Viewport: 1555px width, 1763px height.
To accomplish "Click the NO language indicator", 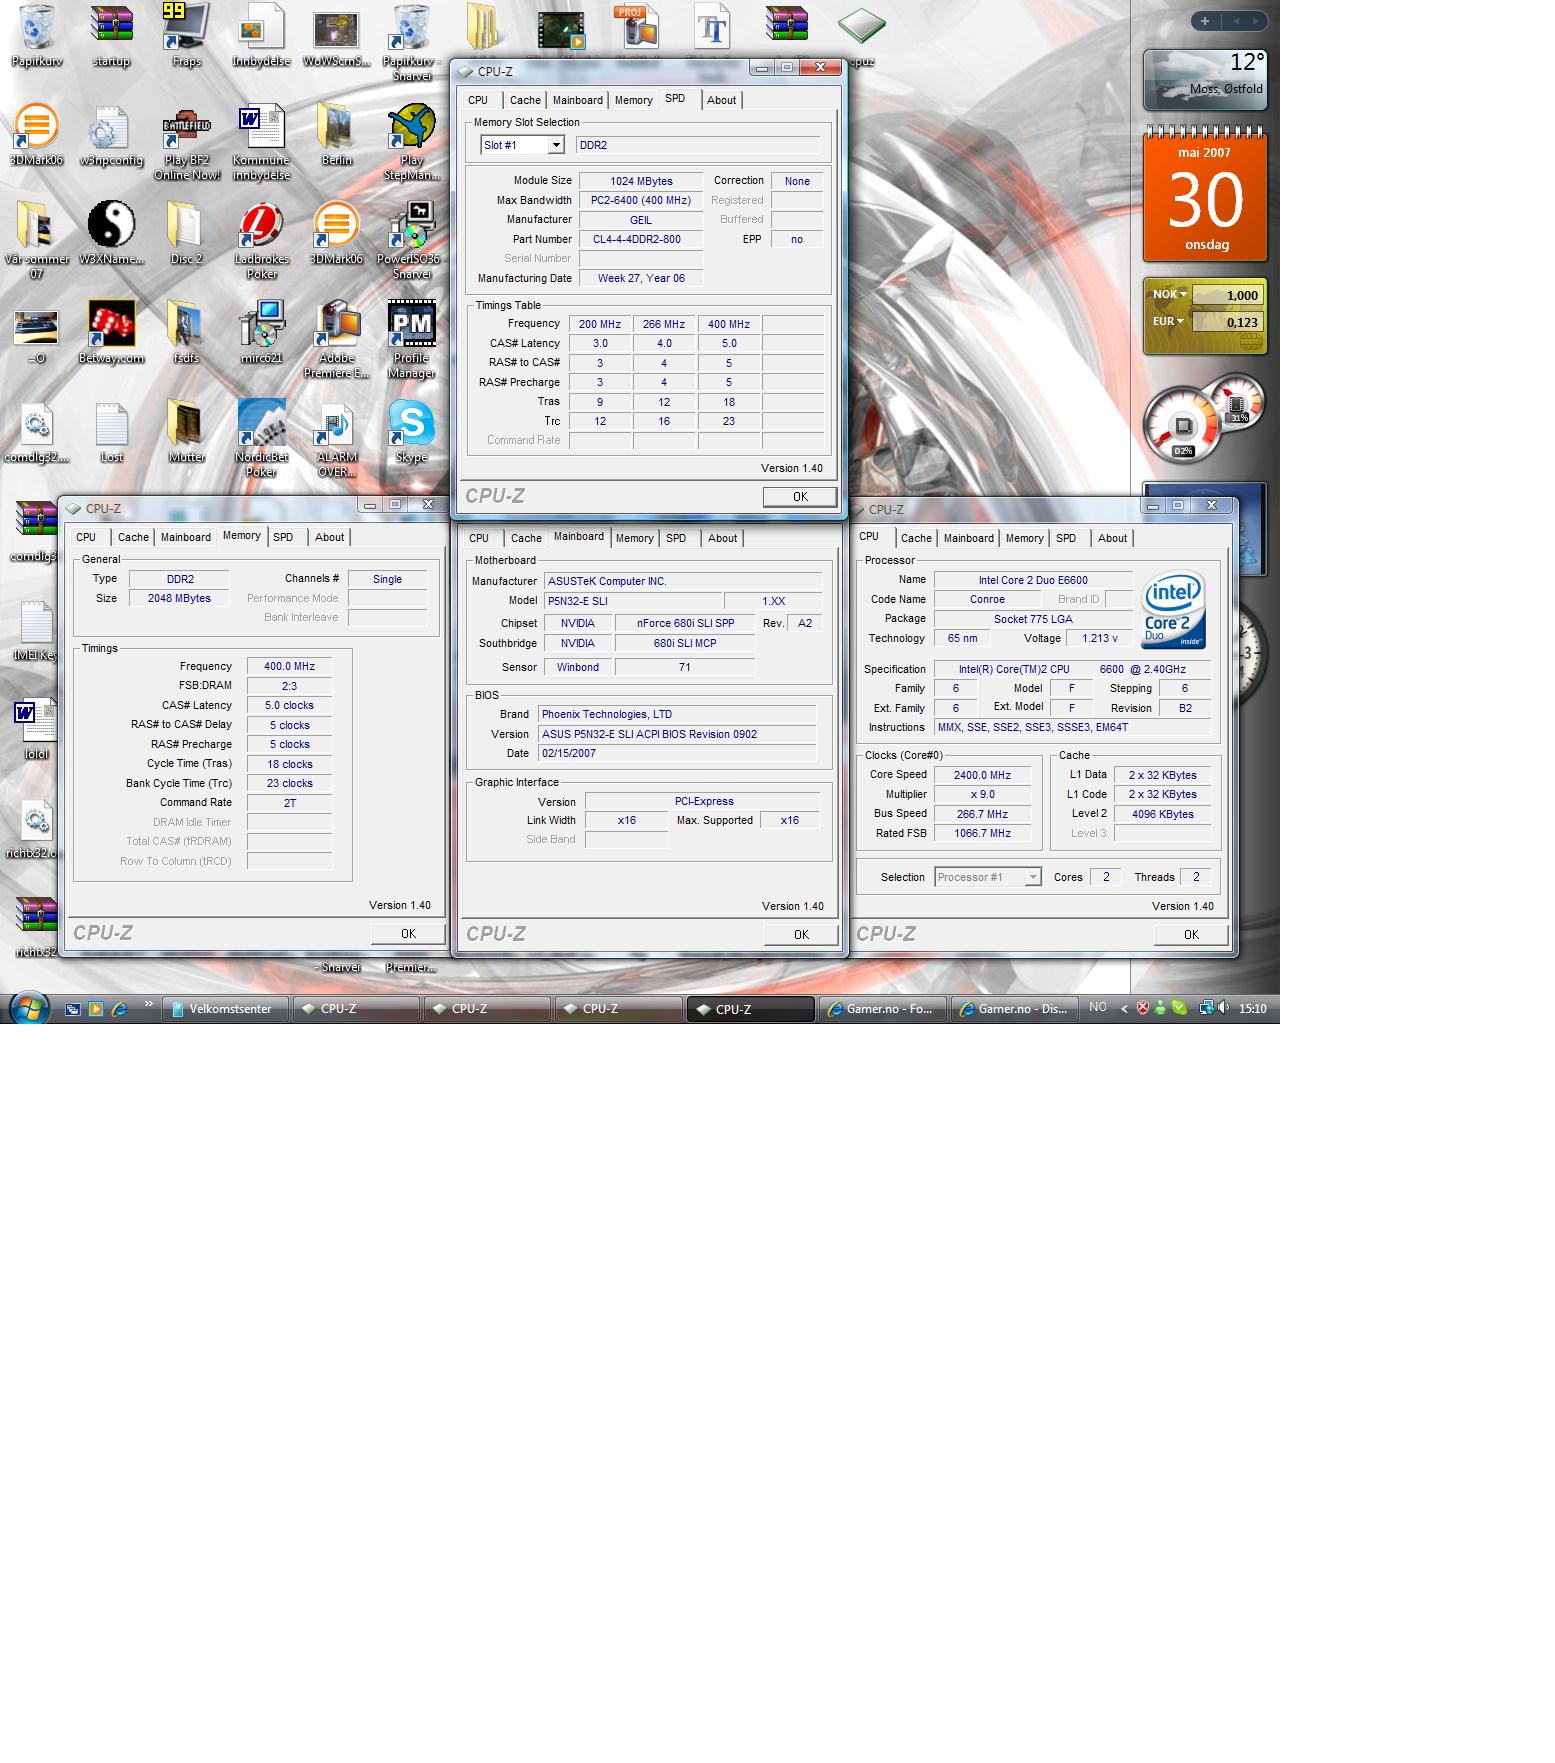I will click(x=1098, y=1007).
